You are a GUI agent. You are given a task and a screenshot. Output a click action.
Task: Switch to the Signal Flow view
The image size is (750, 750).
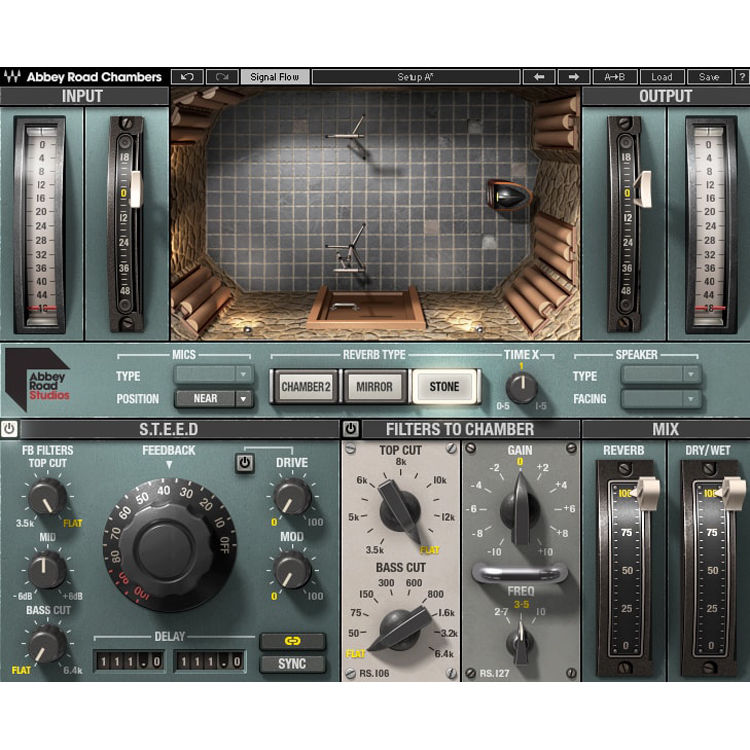click(x=274, y=76)
